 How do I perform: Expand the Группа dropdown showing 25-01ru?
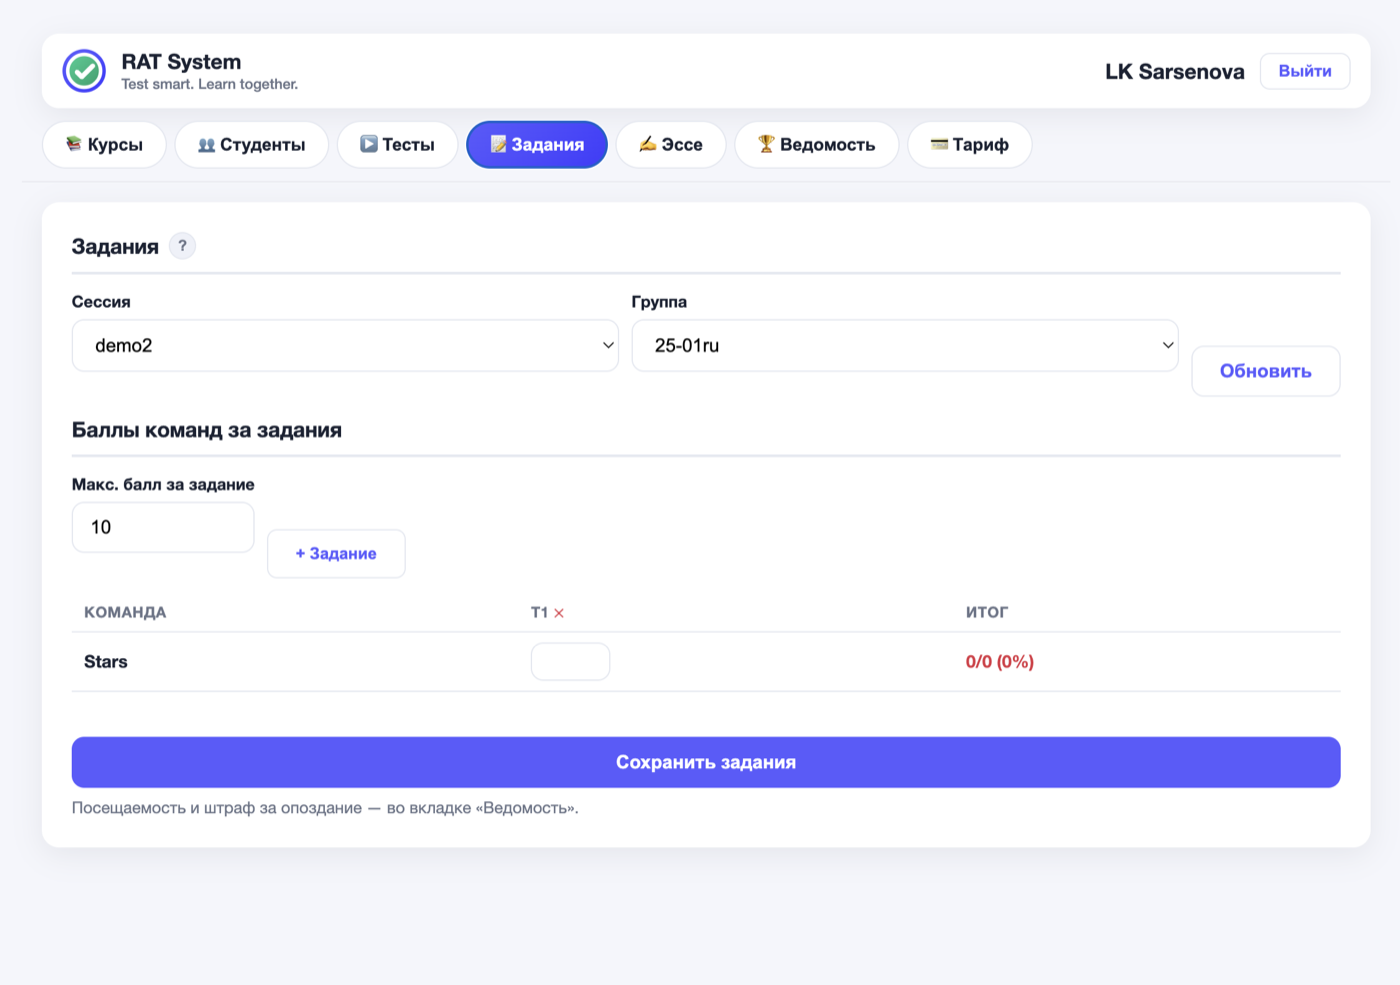[905, 346]
